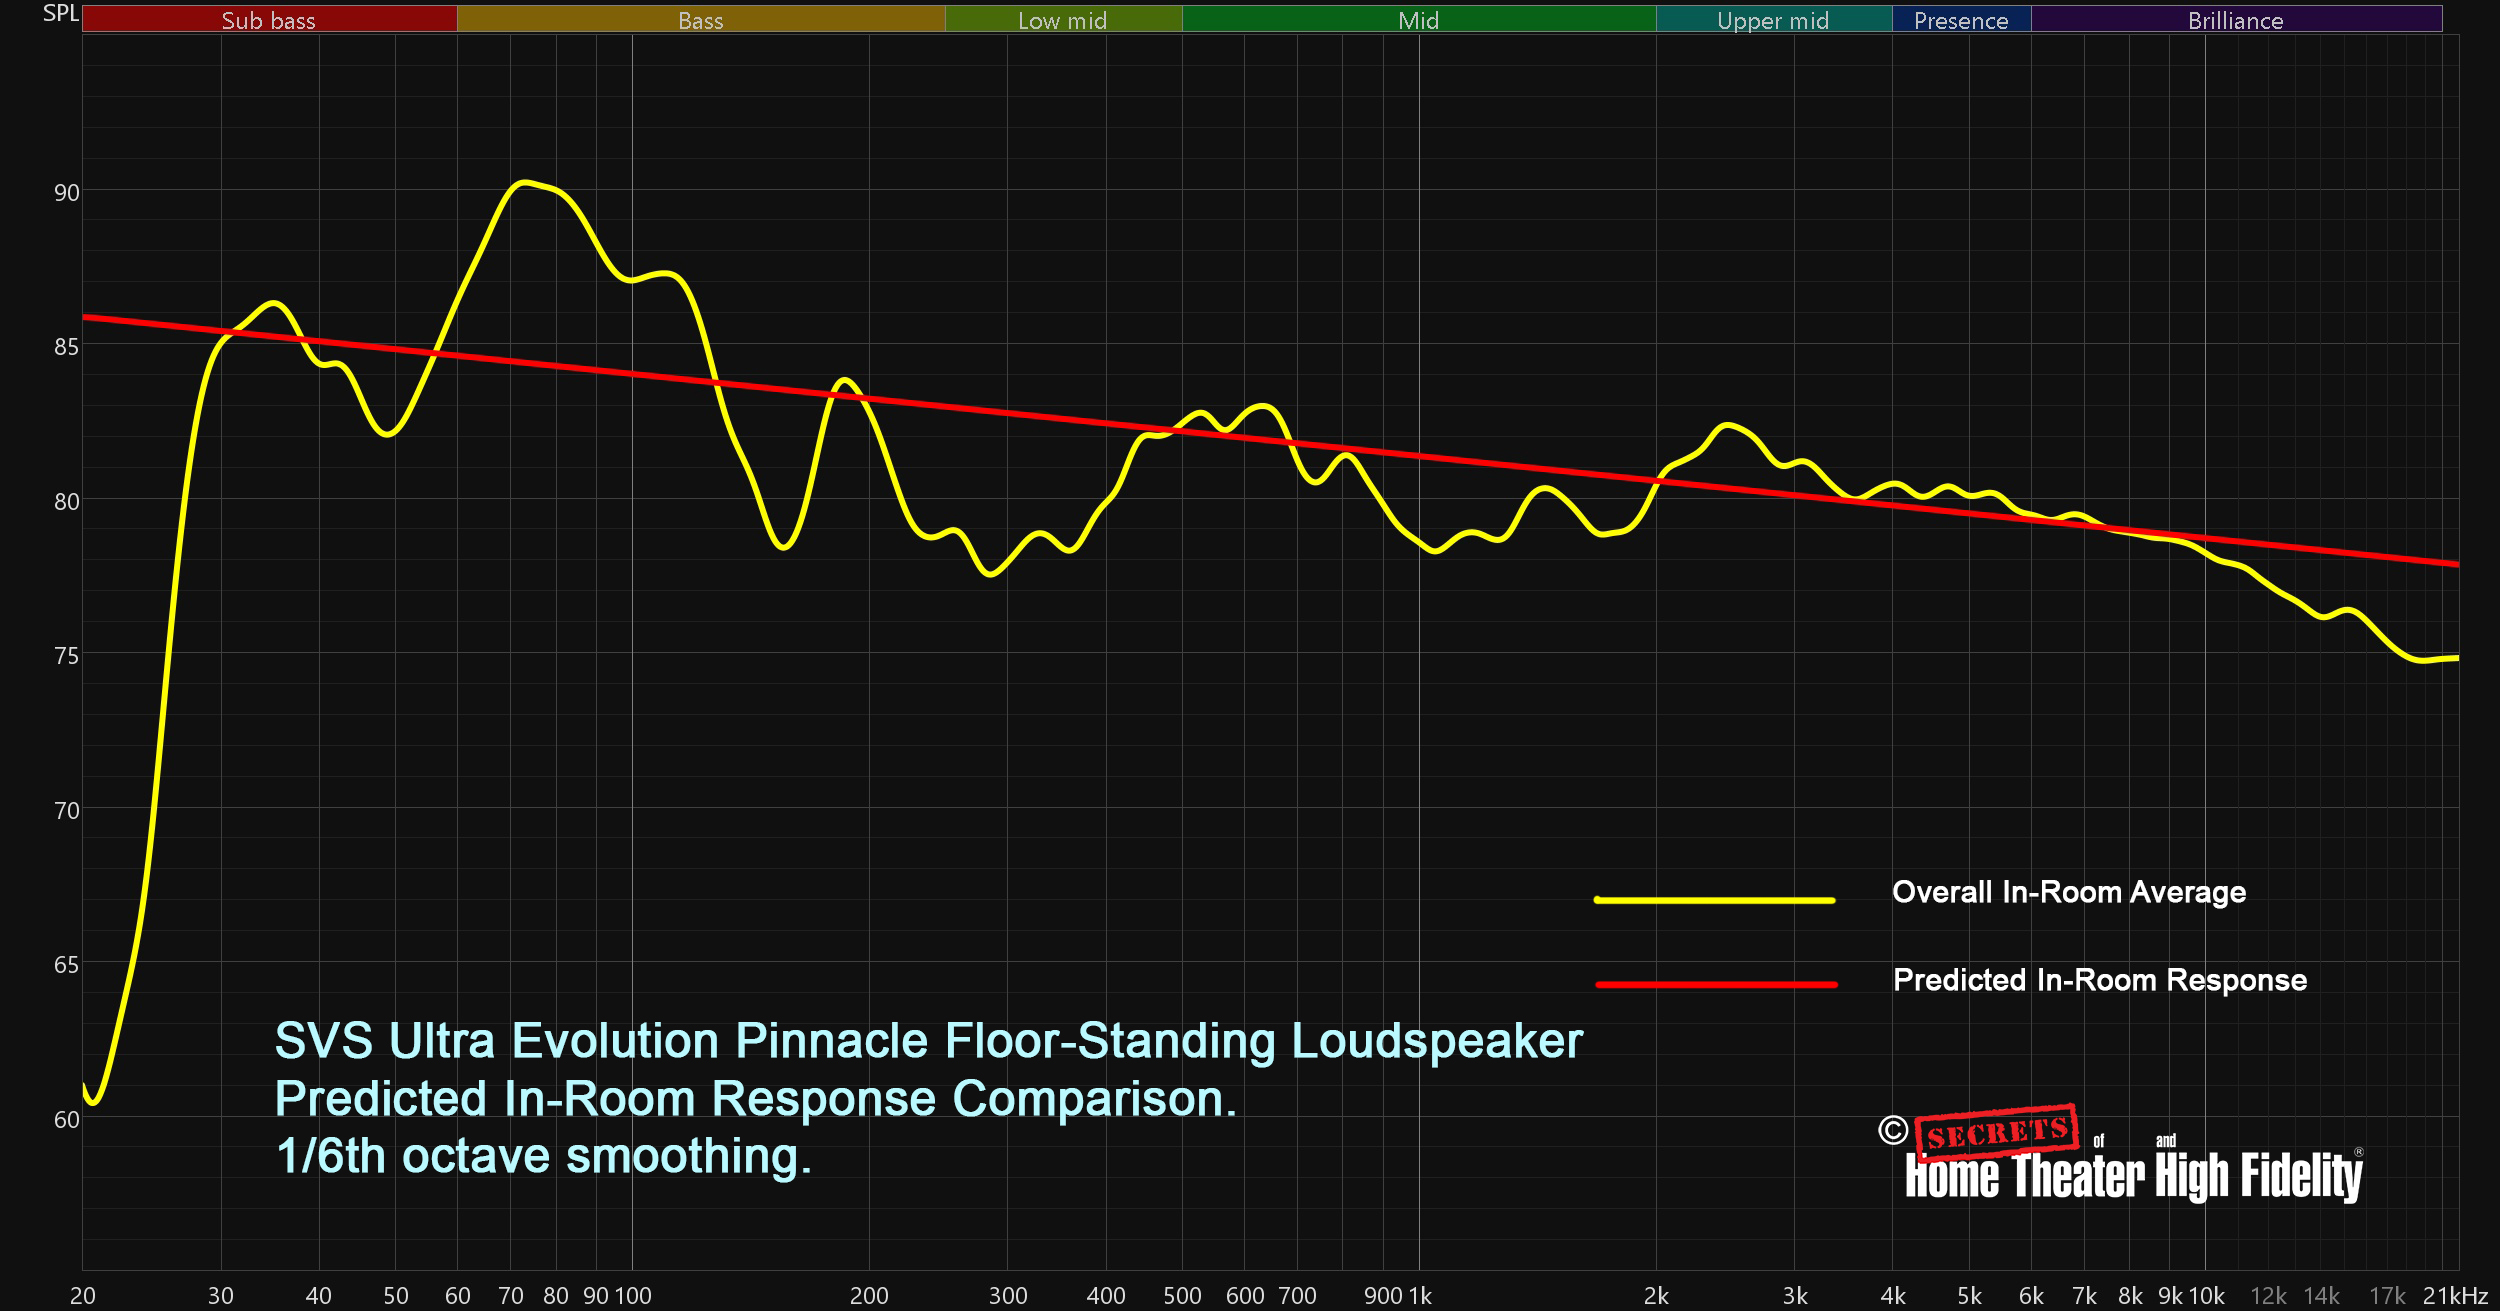Viewport: 2500px width, 1311px height.
Task: Click the Predicted In-Room Response Comparison caption line
Action: 756,1099
